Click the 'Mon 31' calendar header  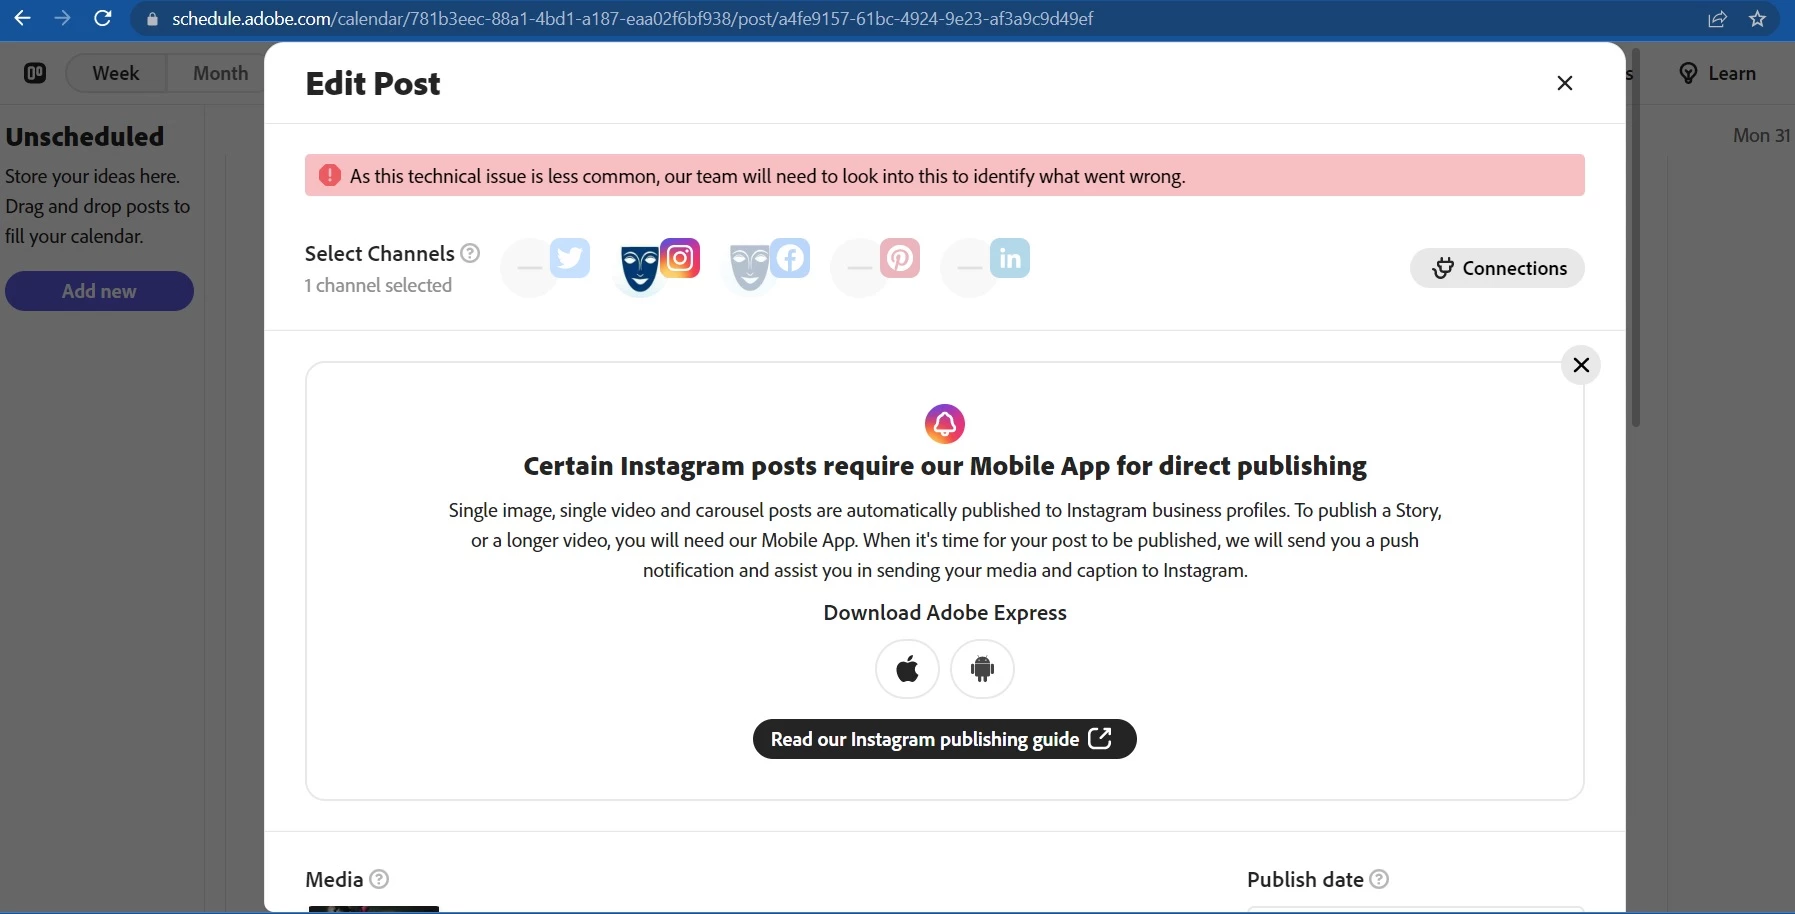tap(1761, 135)
